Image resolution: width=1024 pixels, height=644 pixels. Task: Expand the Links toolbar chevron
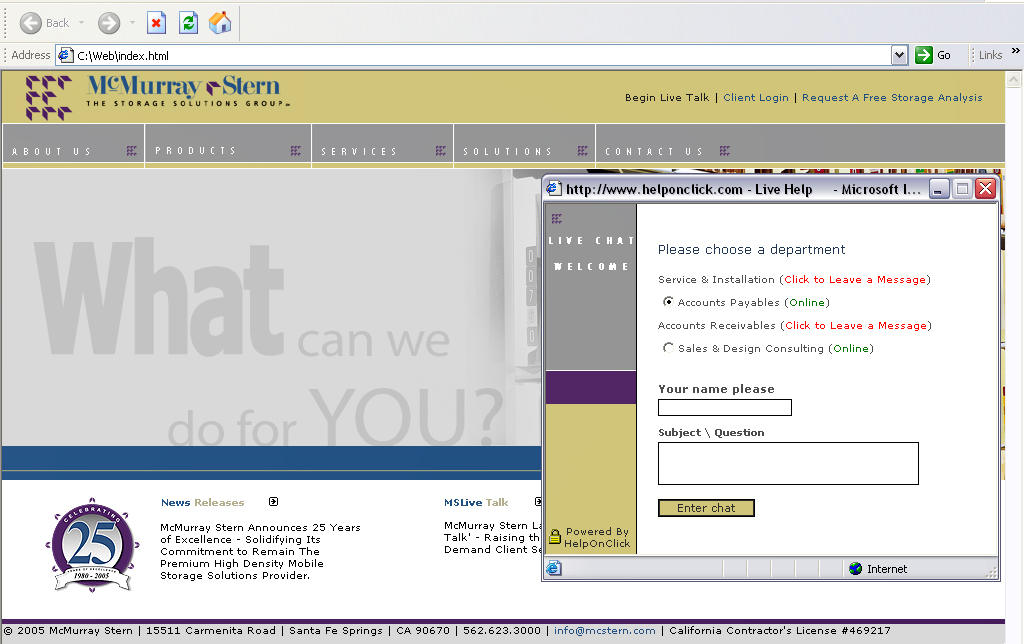(x=1016, y=50)
